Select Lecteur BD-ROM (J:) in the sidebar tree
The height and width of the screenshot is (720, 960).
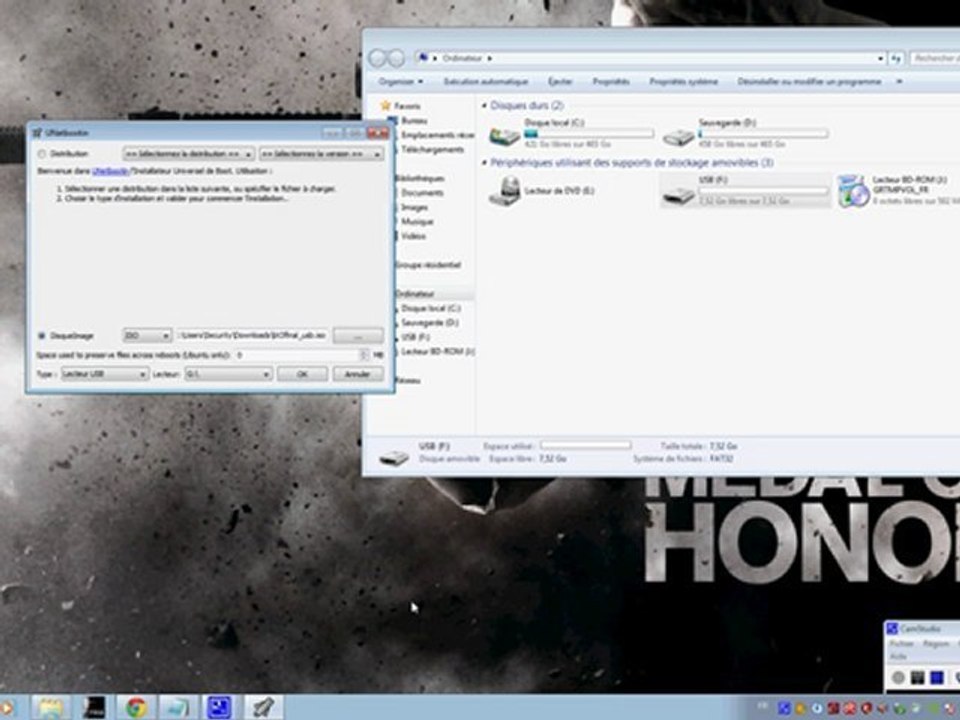(x=437, y=351)
